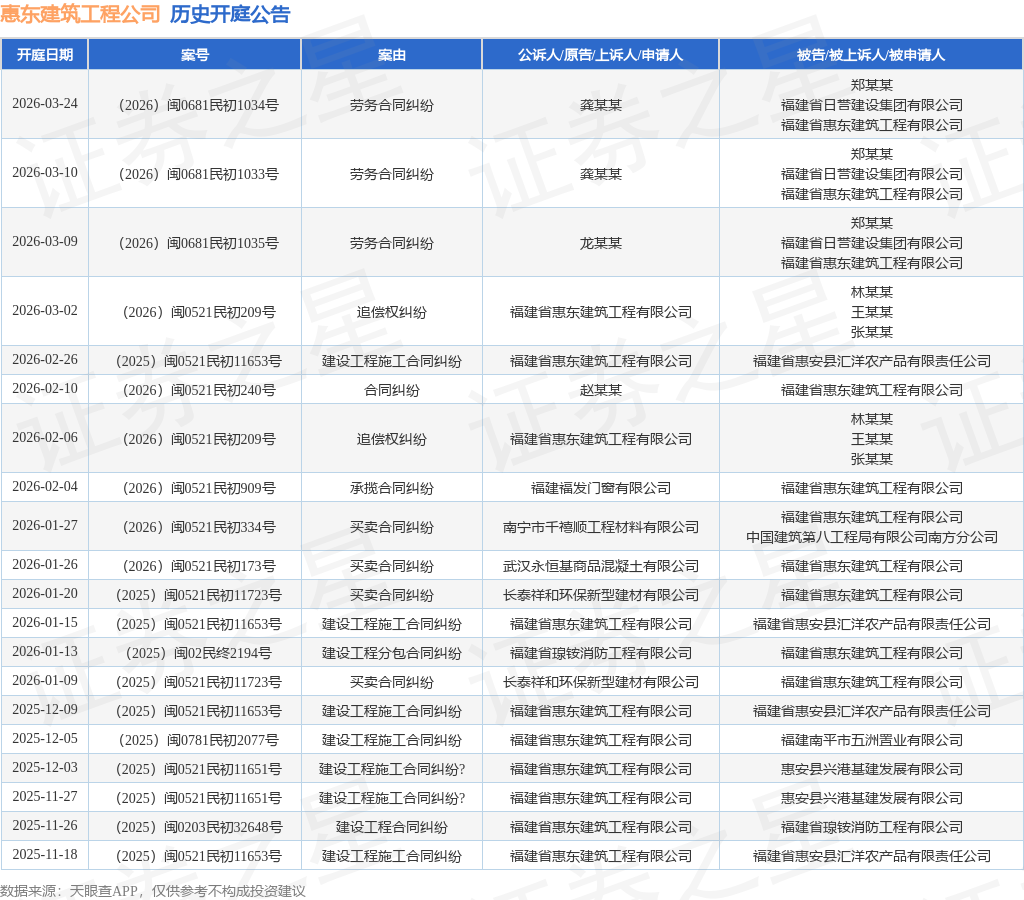Click date cell 2026-03-02
The width and height of the screenshot is (1024, 900).
tap(45, 310)
